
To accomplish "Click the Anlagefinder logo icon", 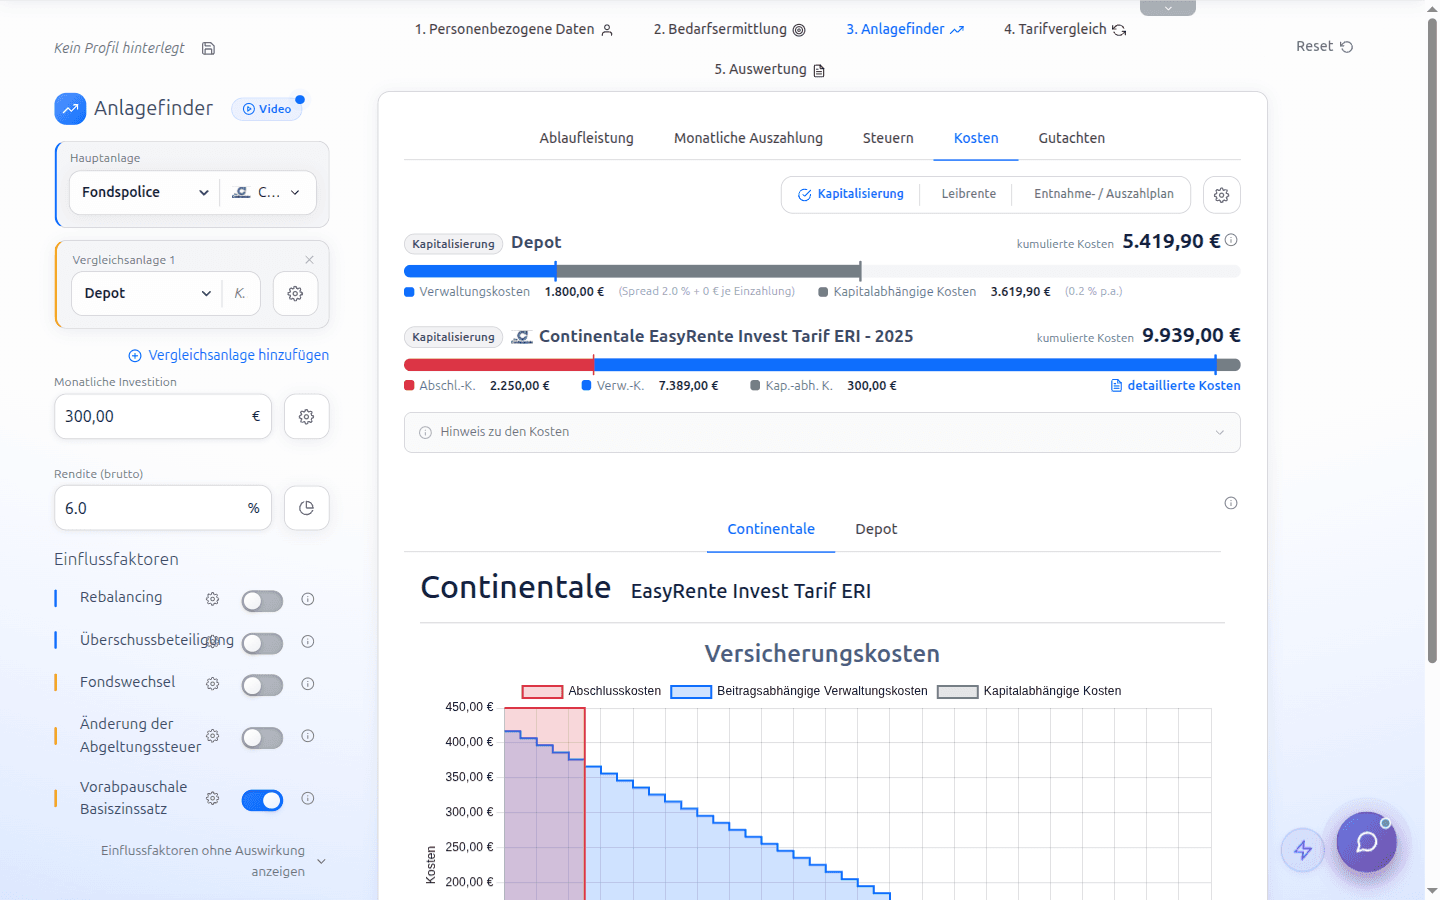I will coord(70,109).
